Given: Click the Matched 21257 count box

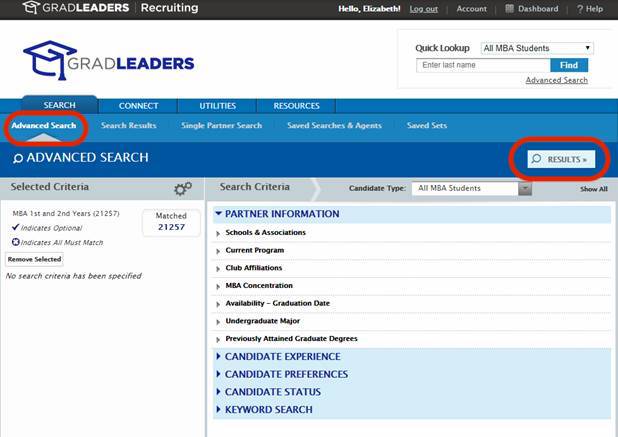Looking at the screenshot, I should (x=171, y=222).
